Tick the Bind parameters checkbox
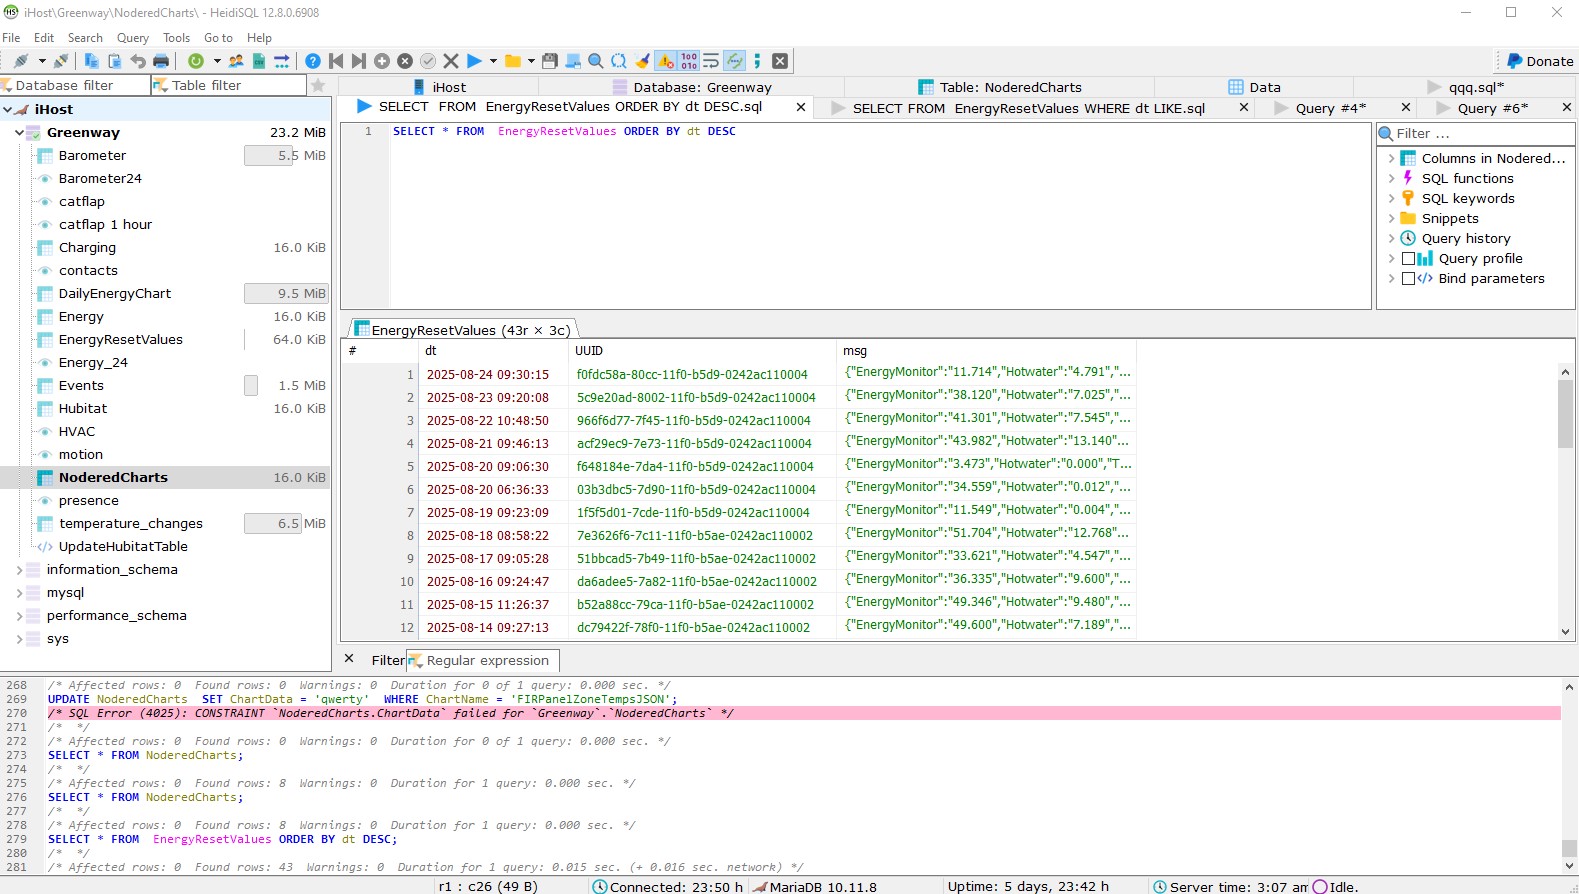Viewport: 1579px width, 894px height. click(x=1408, y=279)
